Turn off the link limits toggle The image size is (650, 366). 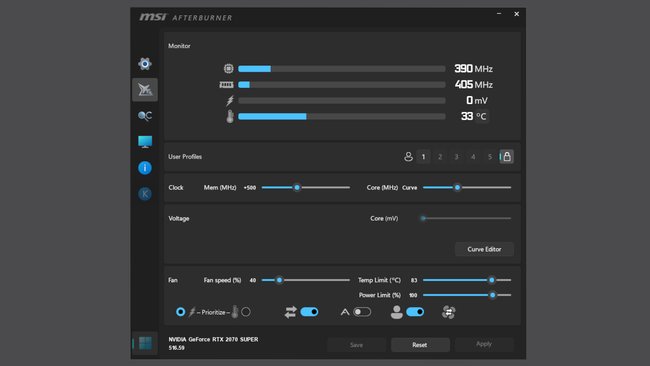pos(309,312)
